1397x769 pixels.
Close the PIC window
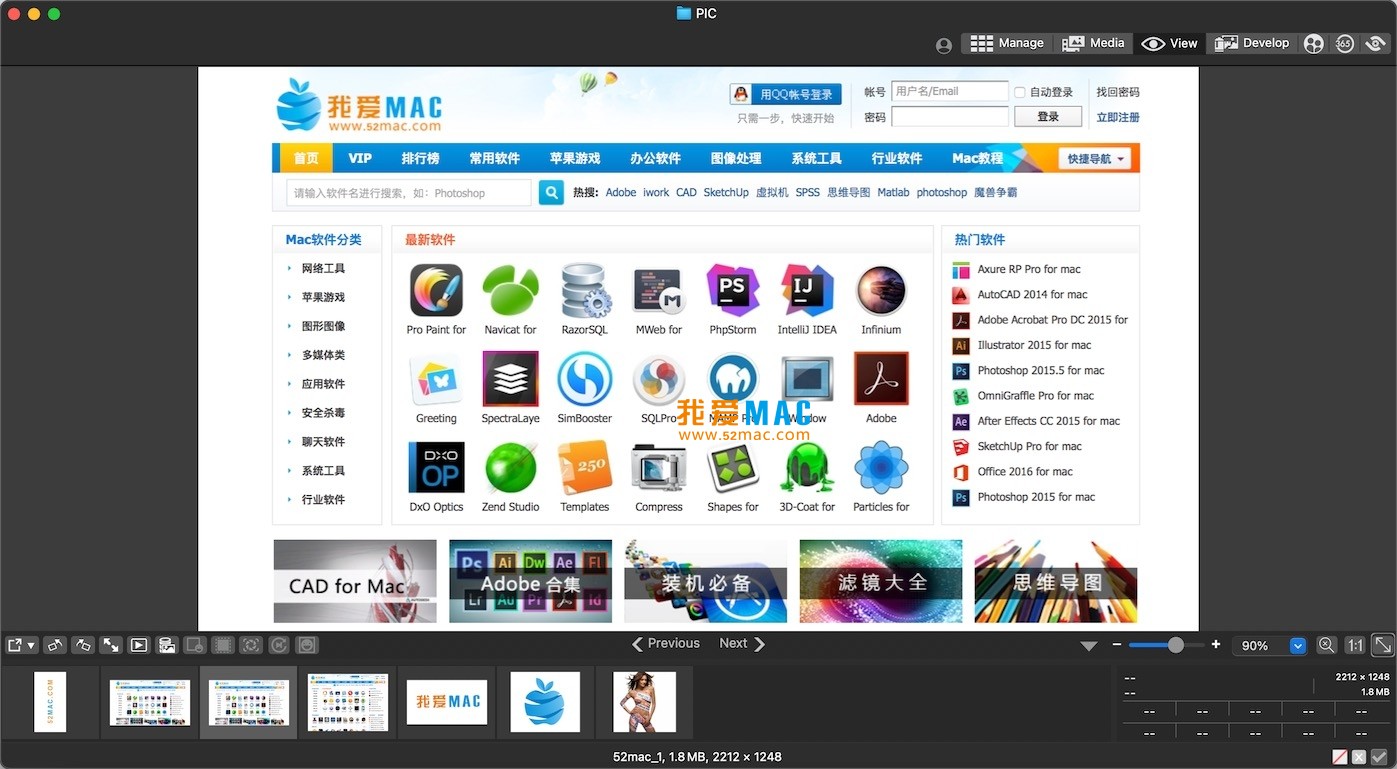[14, 14]
